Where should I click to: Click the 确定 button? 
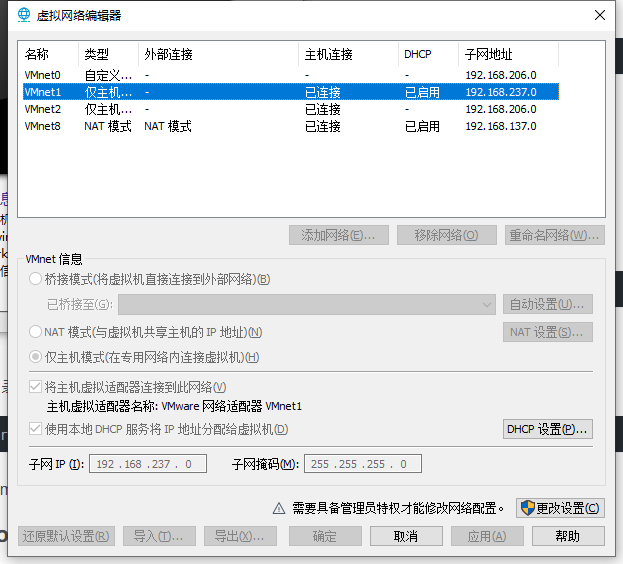tap(325, 536)
